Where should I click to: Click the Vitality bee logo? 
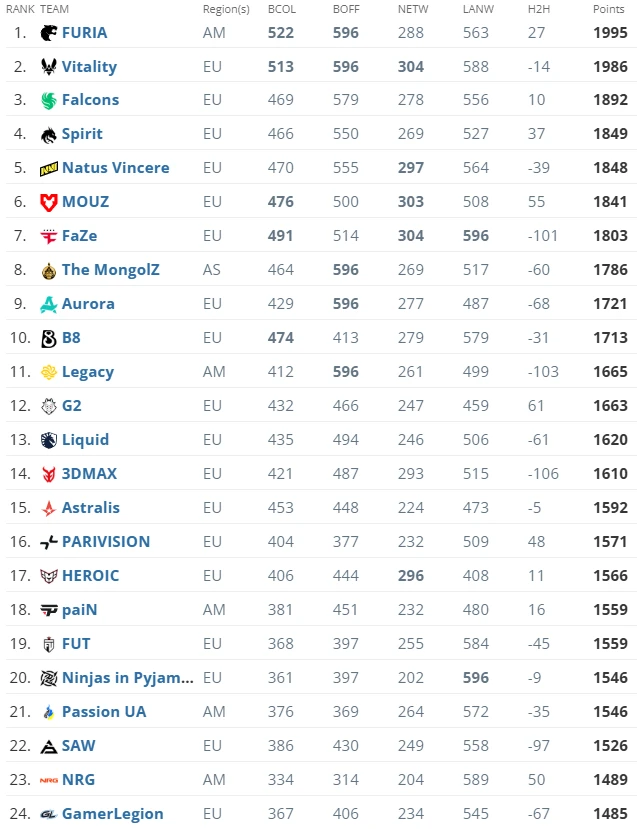49,67
